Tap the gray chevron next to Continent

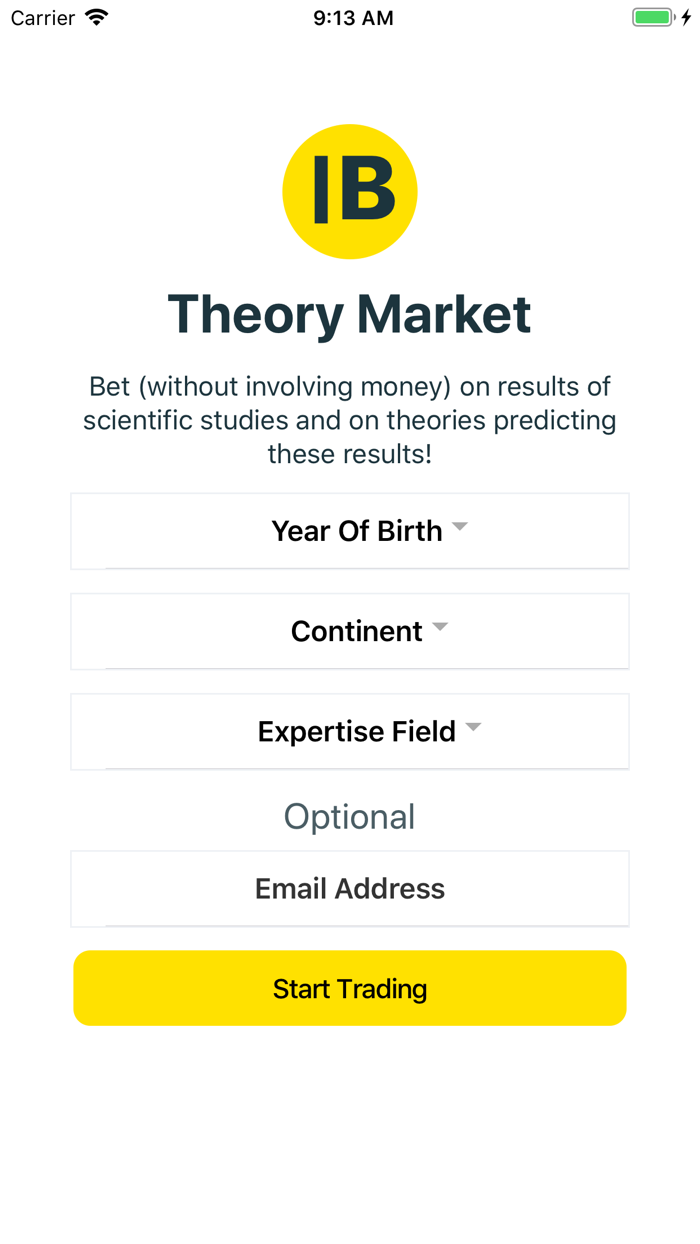(x=440, y=627)
